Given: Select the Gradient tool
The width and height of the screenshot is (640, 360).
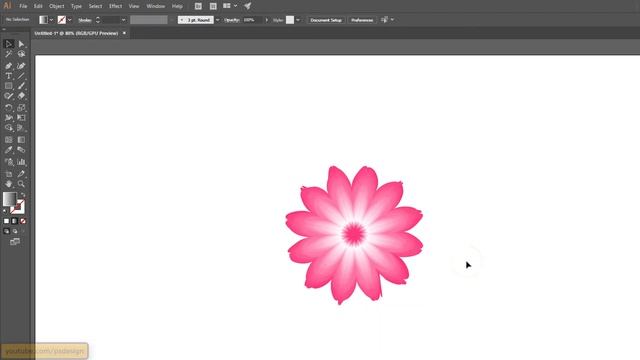Looking at the screenshot, I should pos(21,140).
